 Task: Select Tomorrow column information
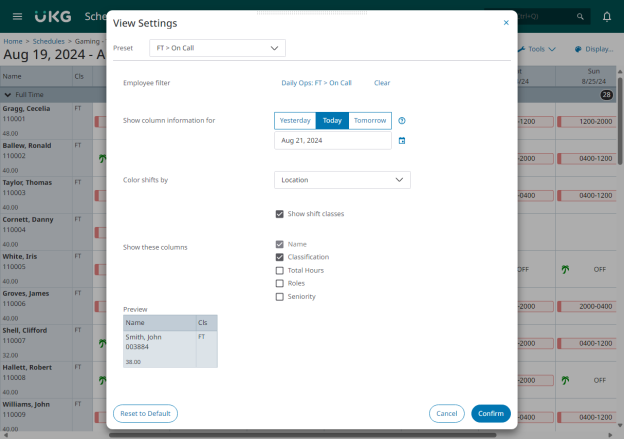point(370,121)
